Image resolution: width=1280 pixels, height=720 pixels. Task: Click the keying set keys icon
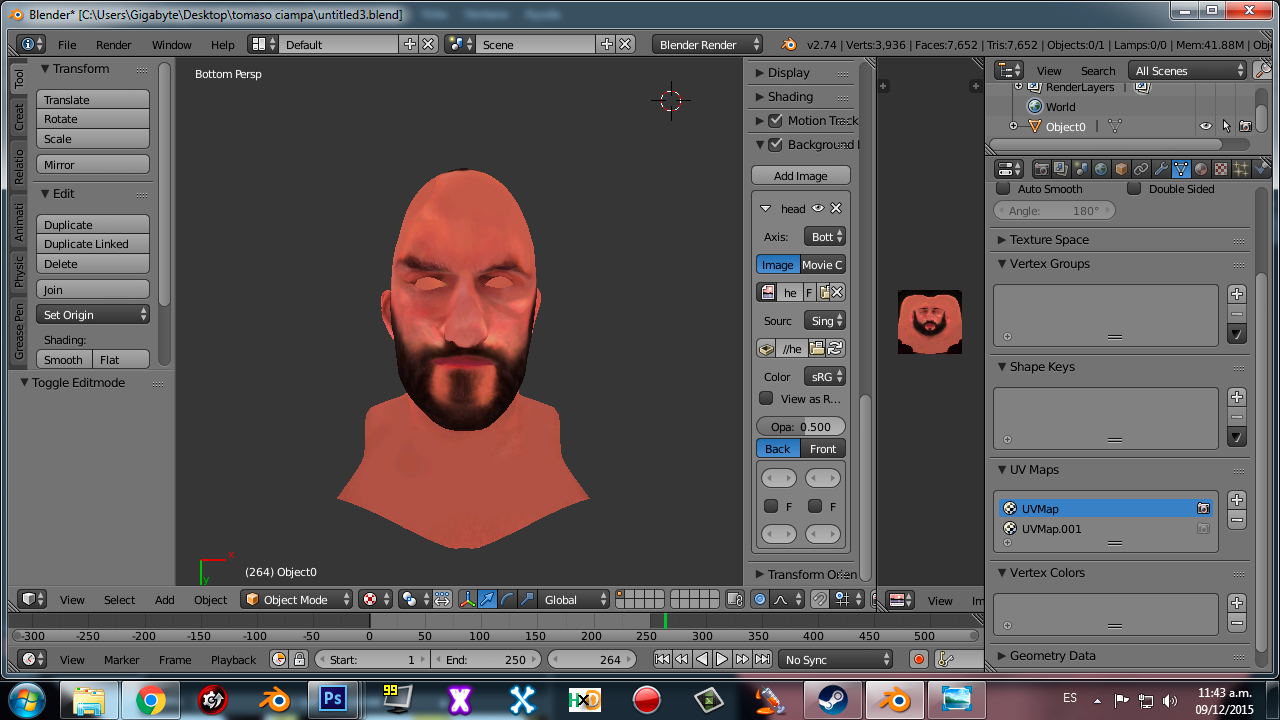[x=946, y=659]
